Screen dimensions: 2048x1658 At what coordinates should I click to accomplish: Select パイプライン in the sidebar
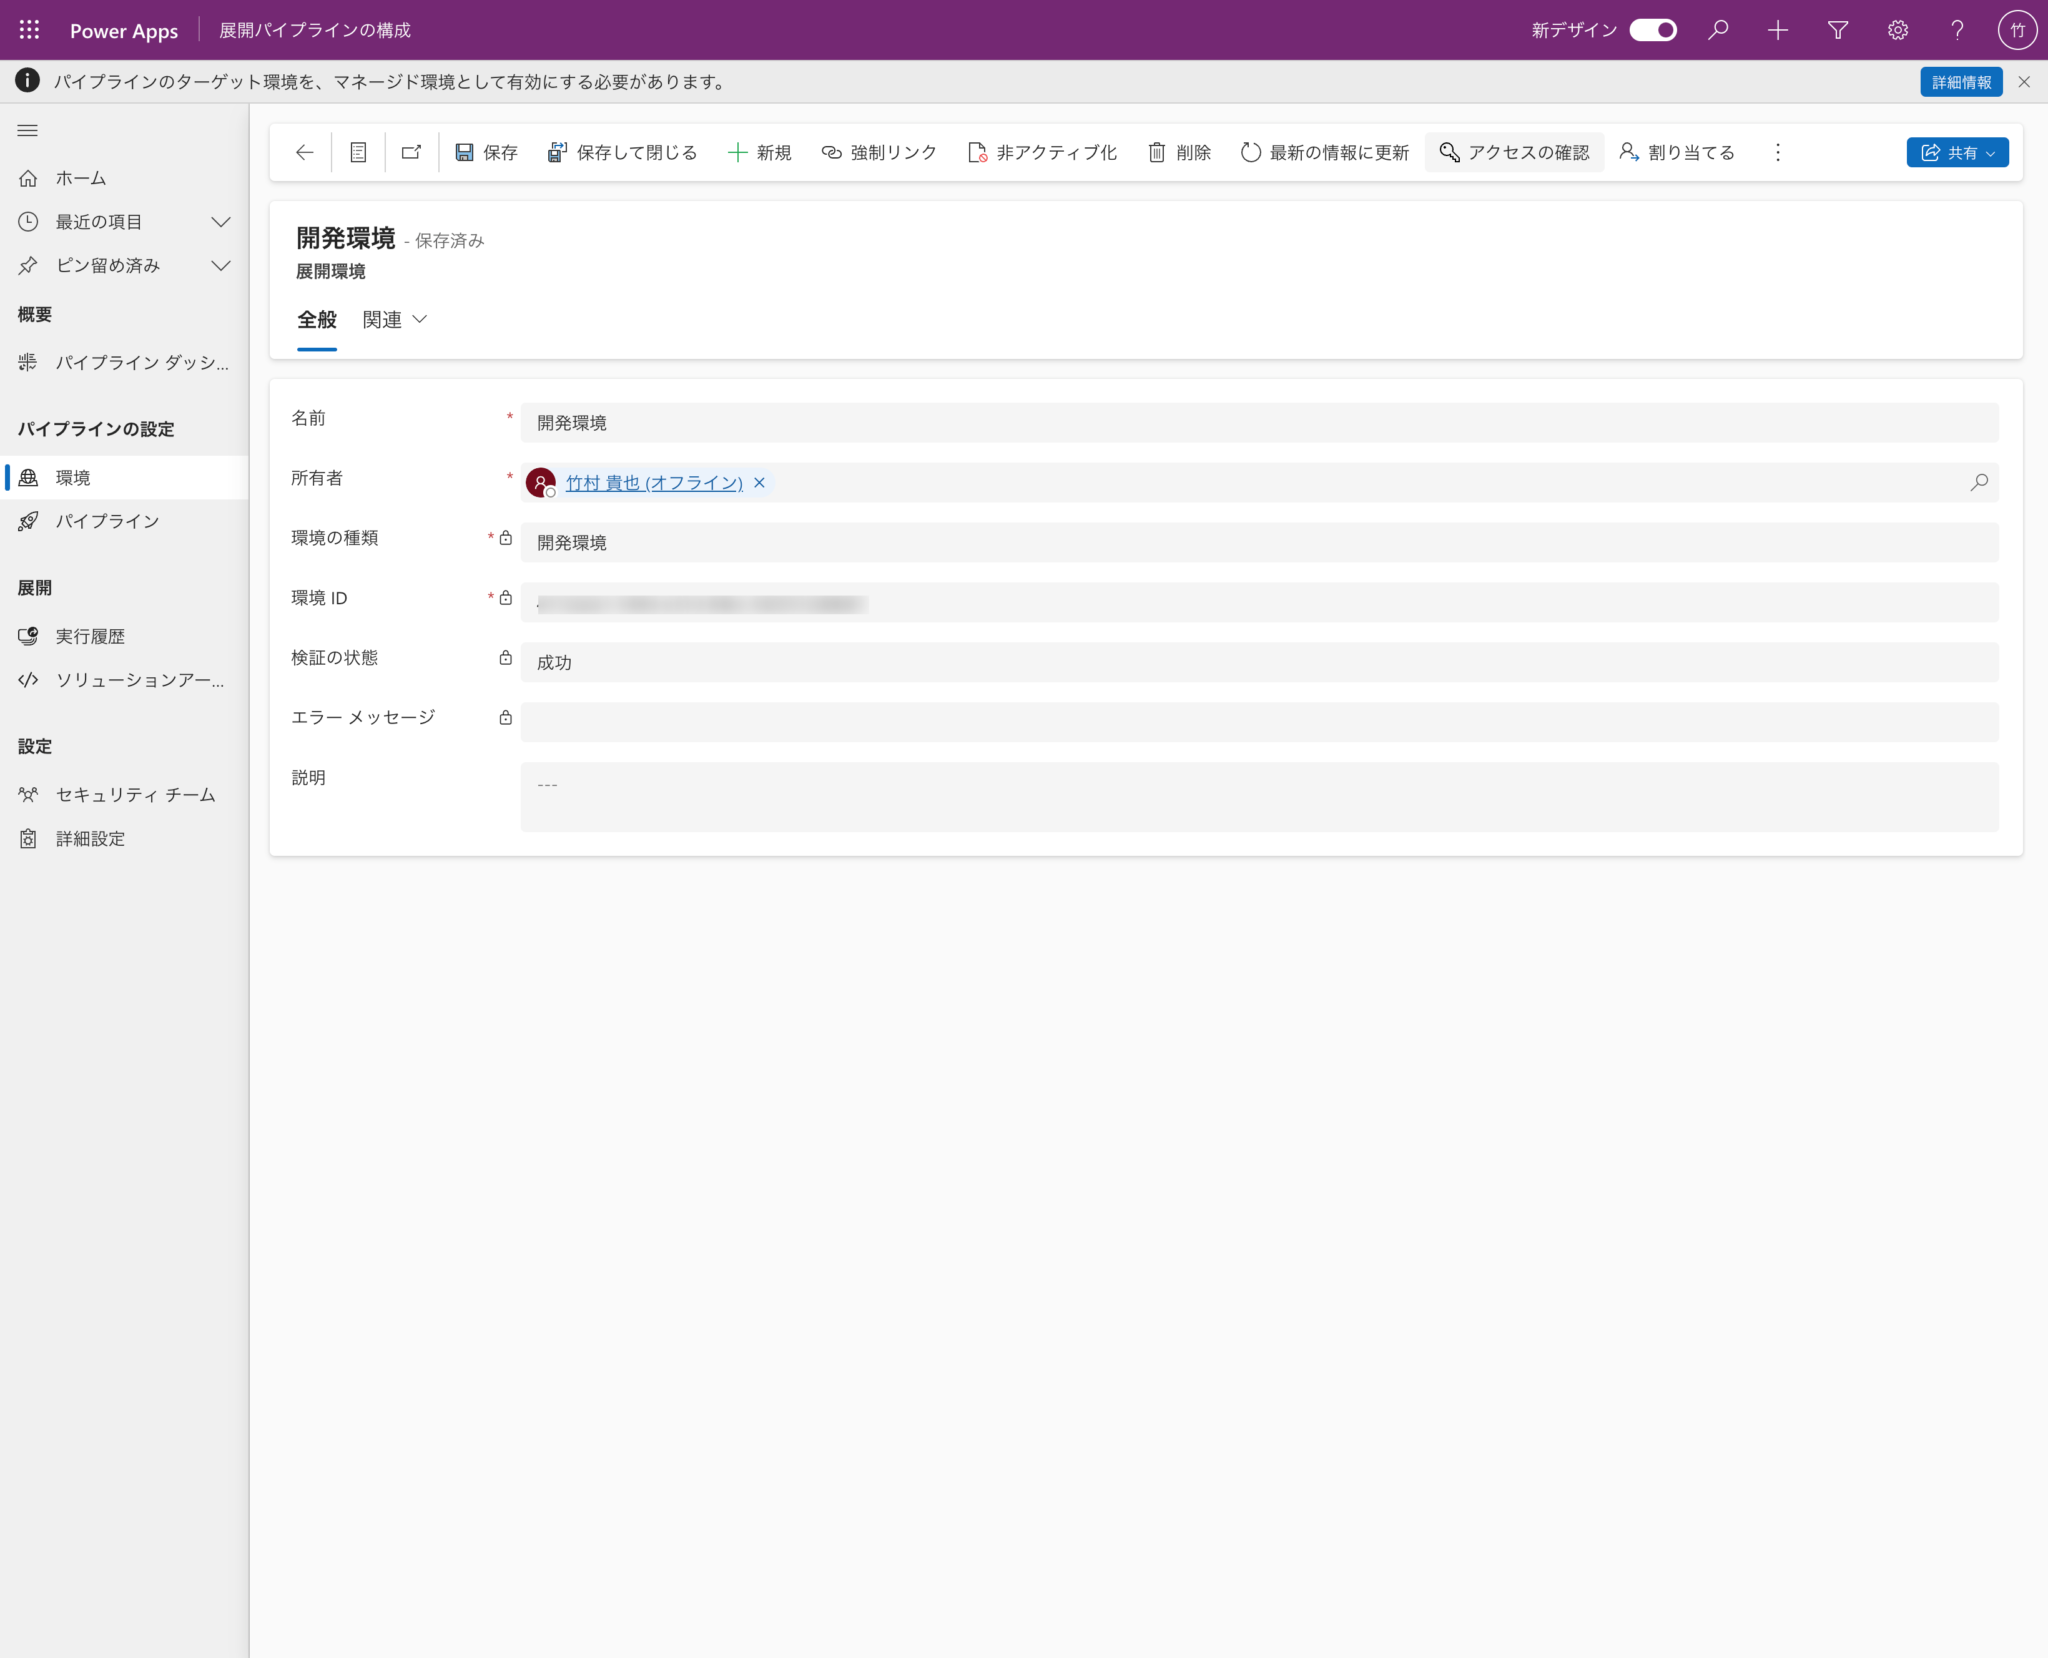[107, 521]
